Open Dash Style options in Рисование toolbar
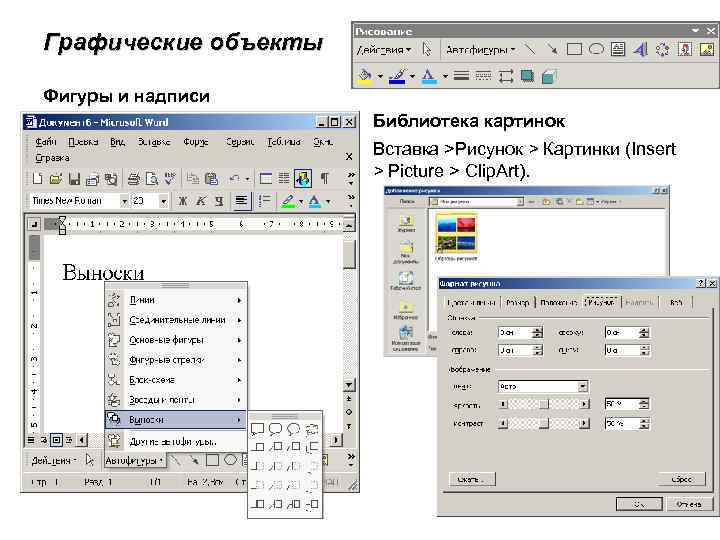 pos(483,76)
